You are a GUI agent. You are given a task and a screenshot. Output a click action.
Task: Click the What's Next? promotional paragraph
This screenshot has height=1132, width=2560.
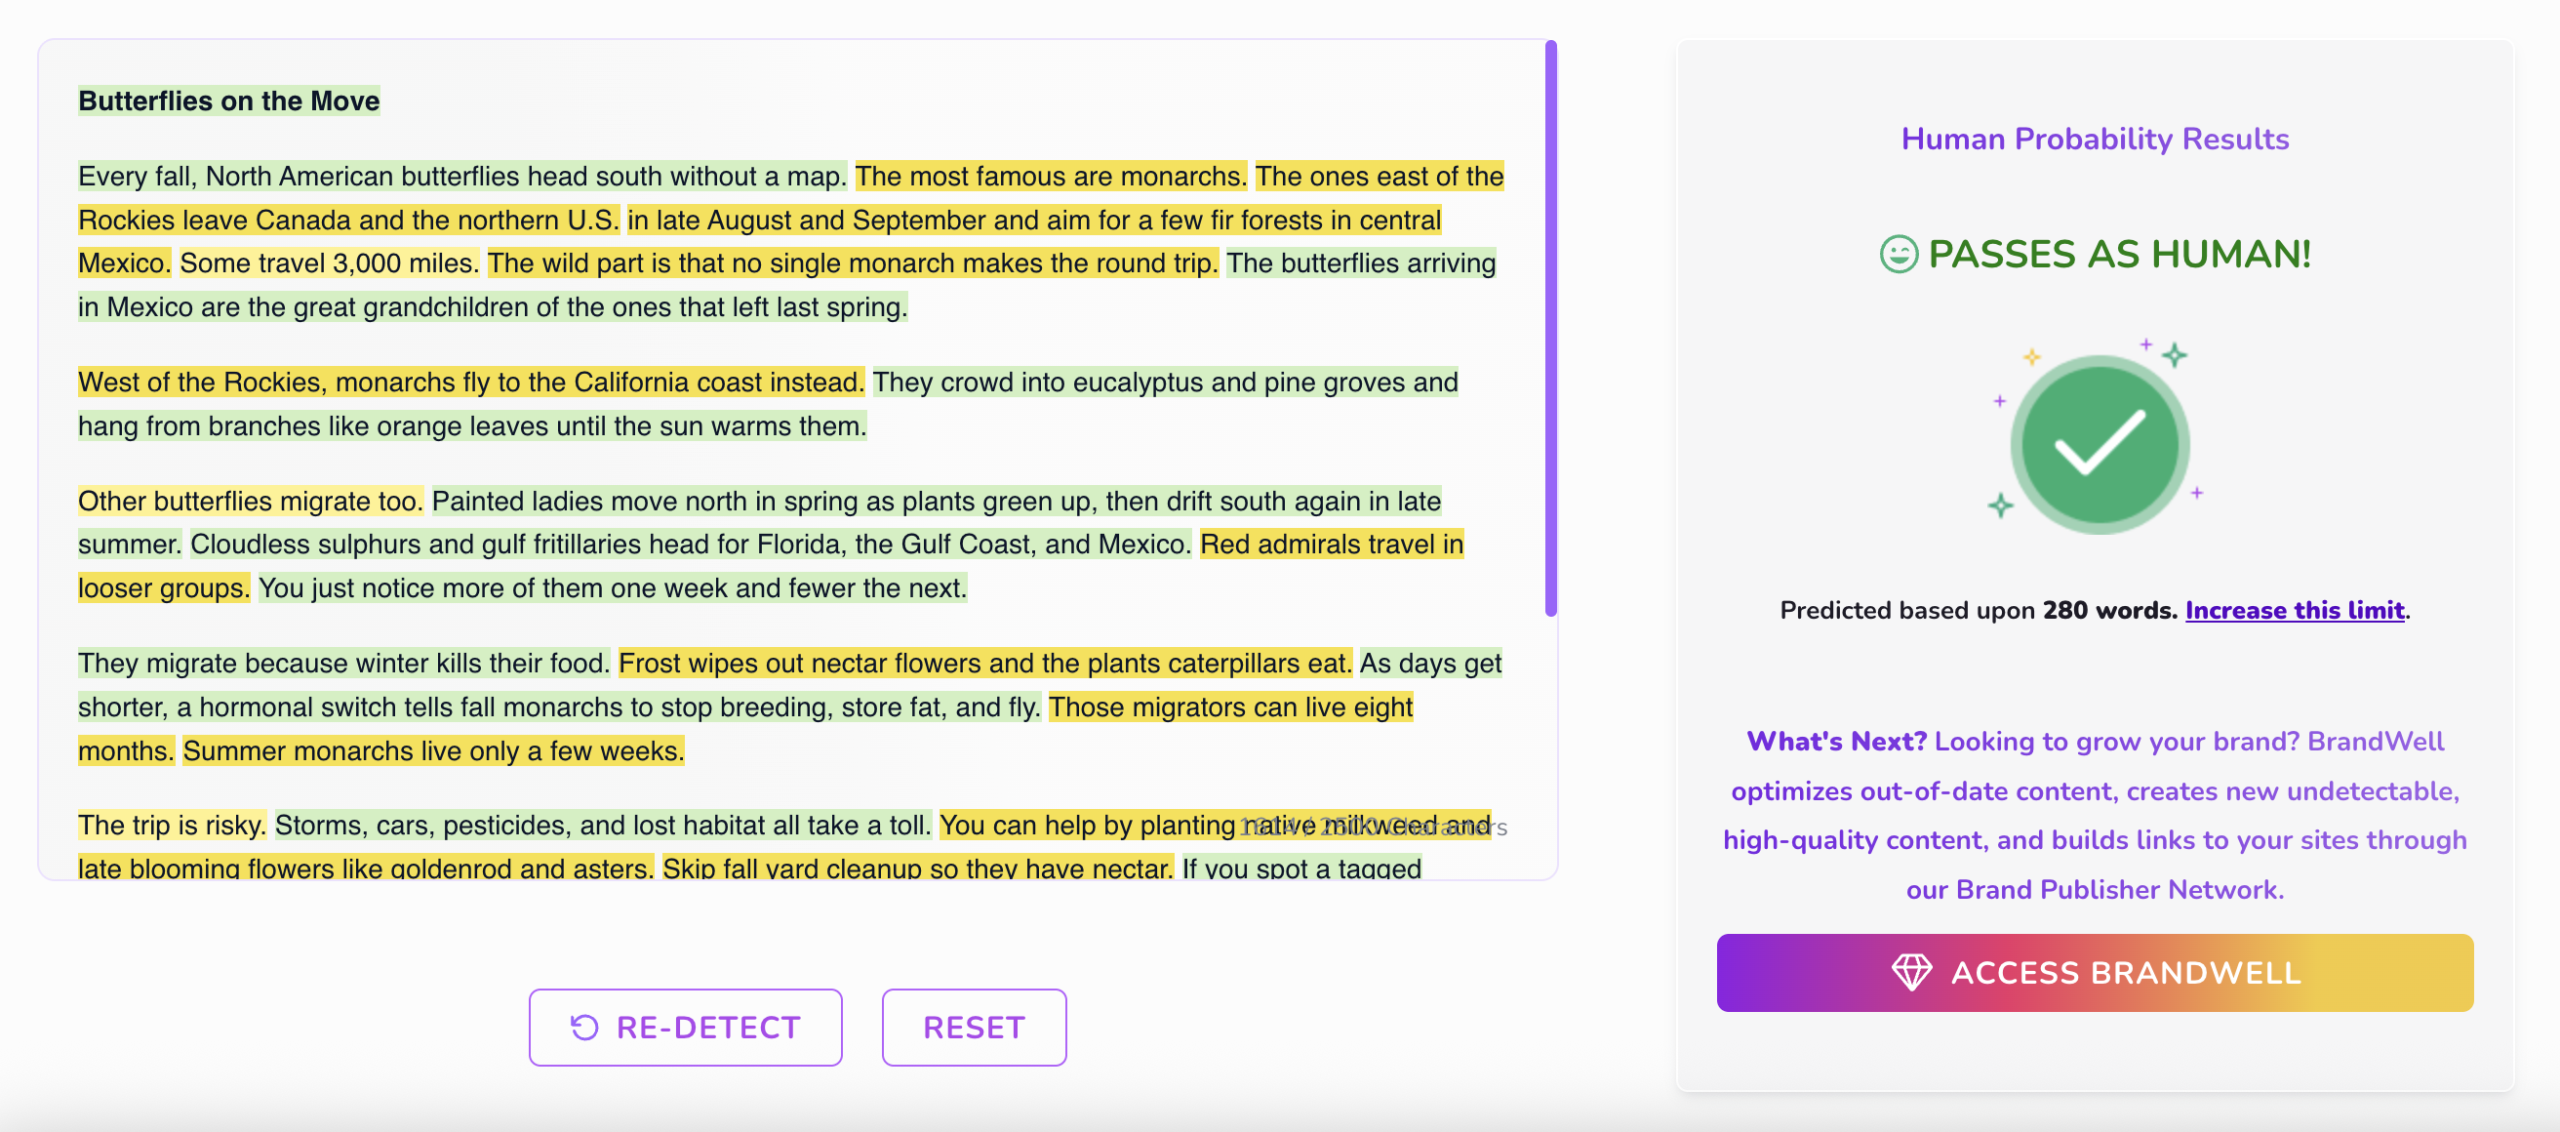[x=2095, y=815]
